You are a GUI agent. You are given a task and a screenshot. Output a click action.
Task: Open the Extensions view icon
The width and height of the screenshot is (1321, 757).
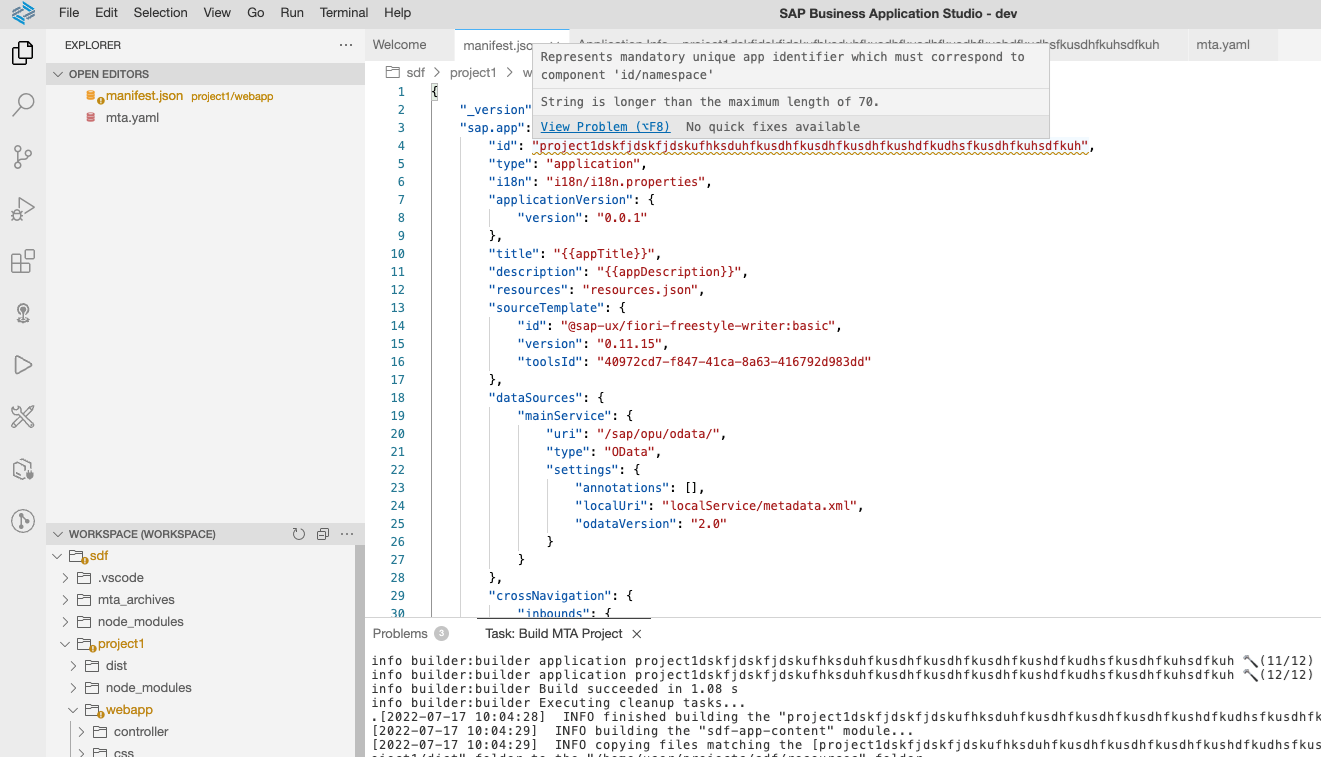pos(23,261)
